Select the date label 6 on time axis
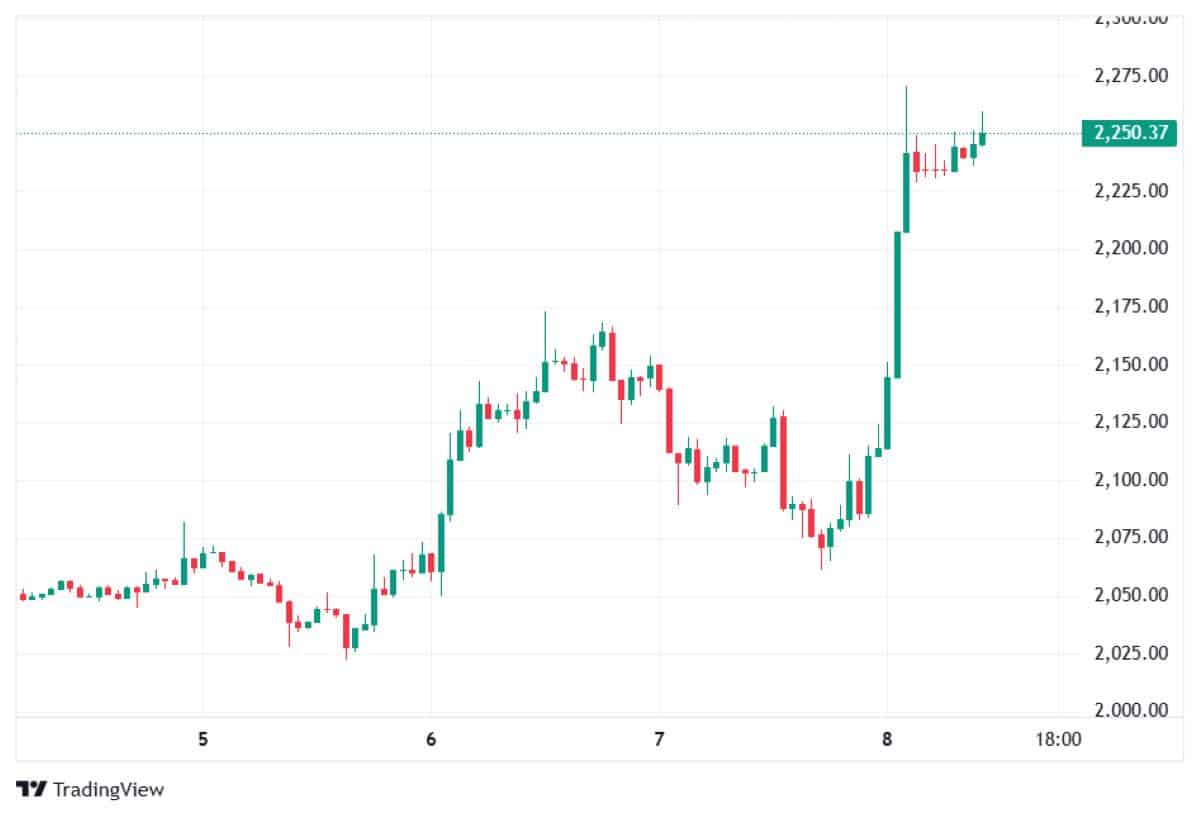This screenshot has width=1200, height=817. (431, 741)
